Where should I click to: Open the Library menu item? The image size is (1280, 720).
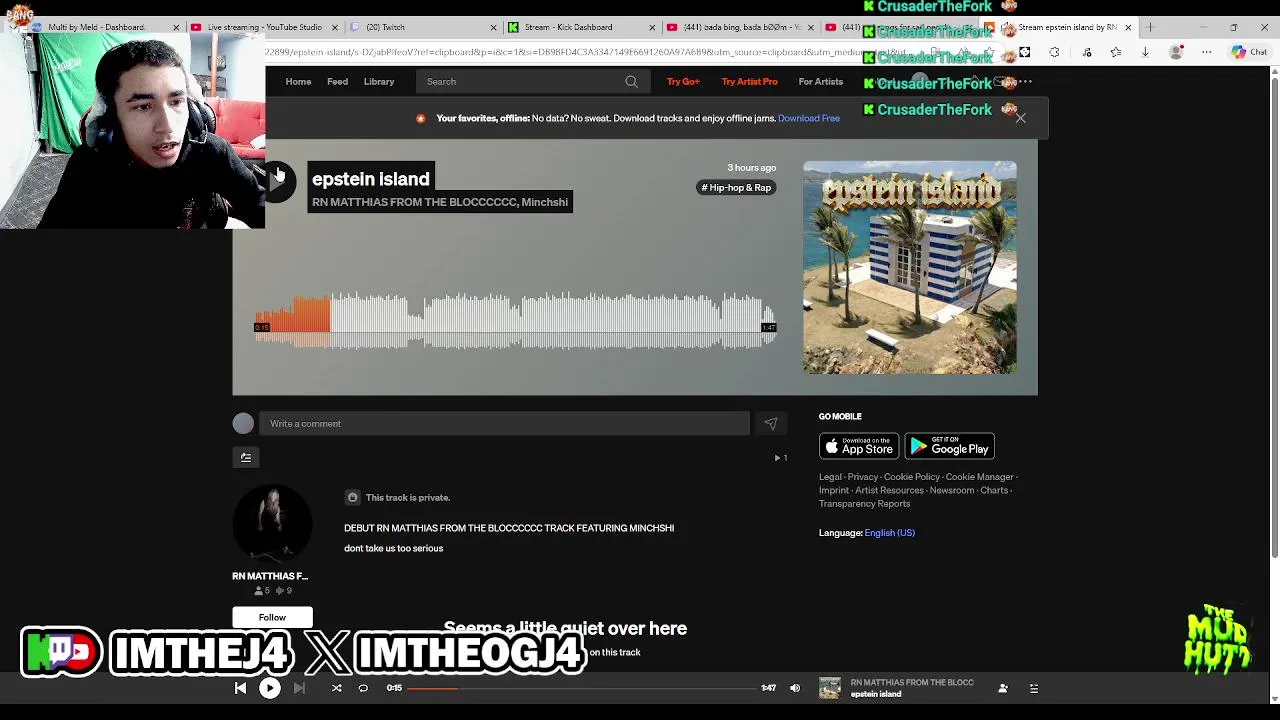click(379, 82)
